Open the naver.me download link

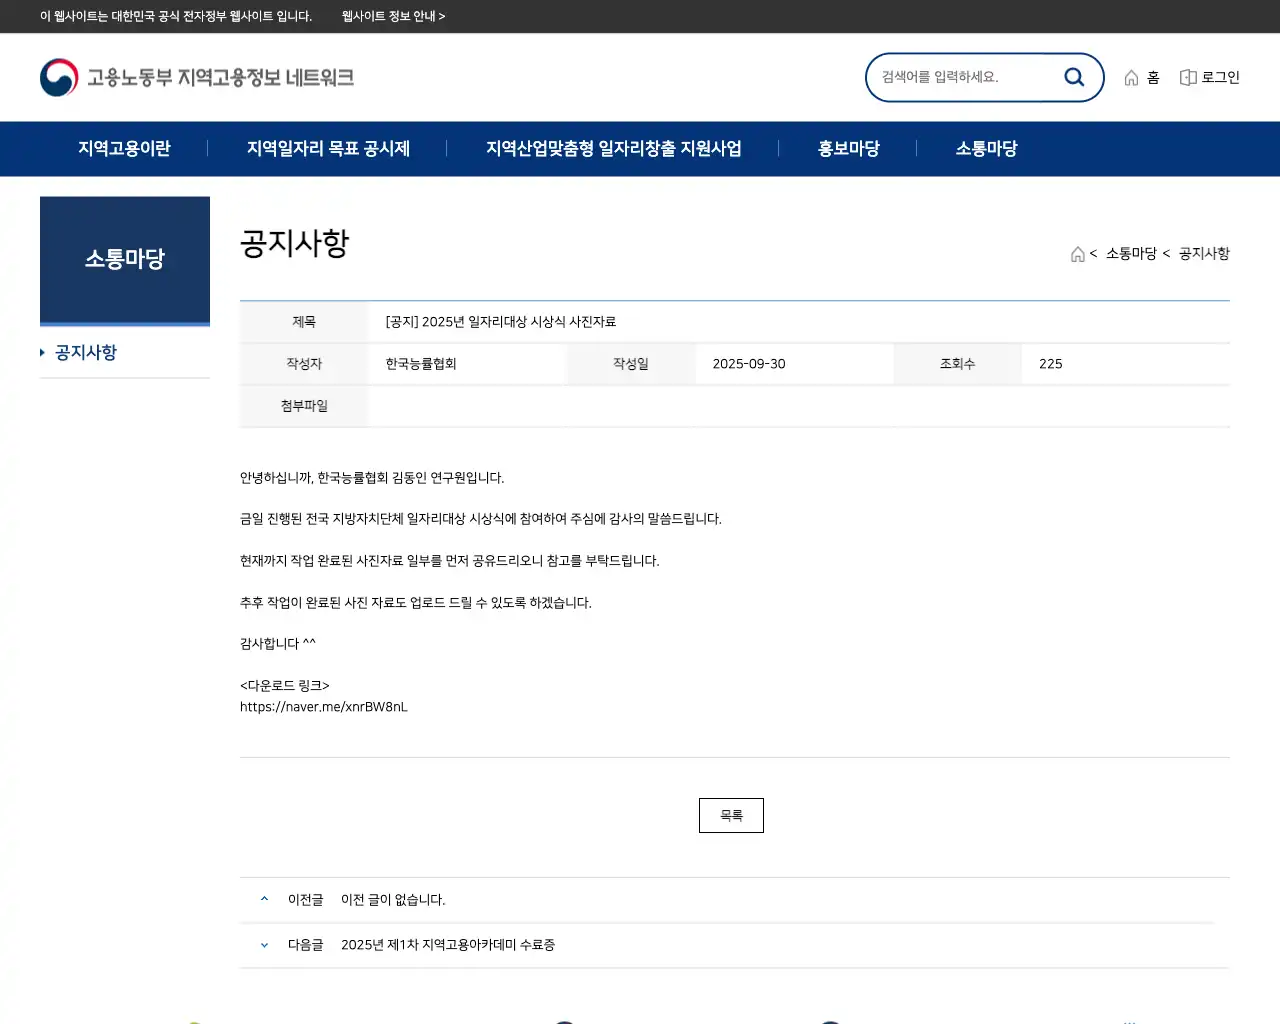(x=324, y=706)
